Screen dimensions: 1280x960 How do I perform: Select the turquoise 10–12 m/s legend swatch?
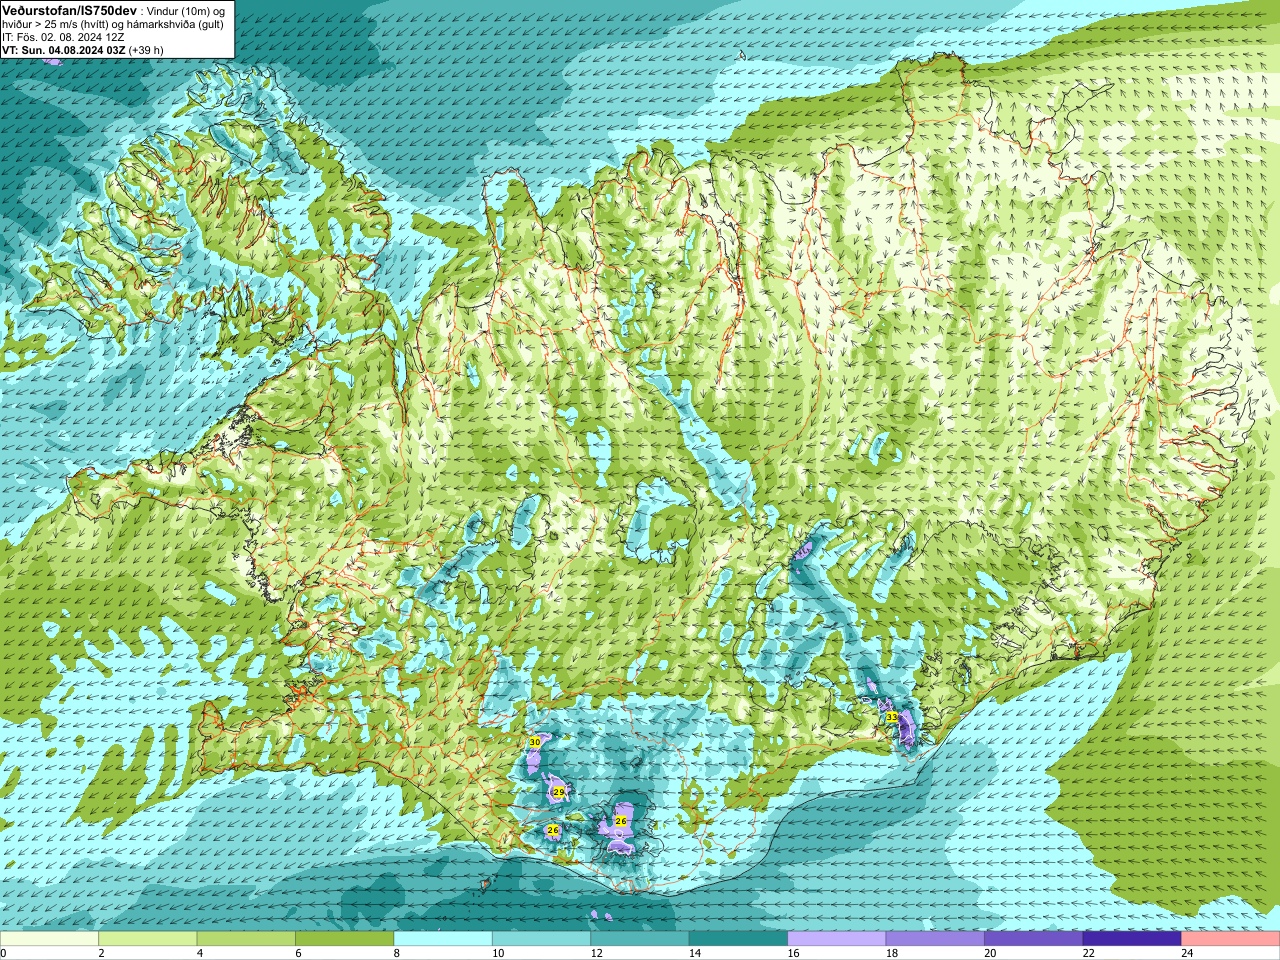pyautogui.click(x=541, y=939)
